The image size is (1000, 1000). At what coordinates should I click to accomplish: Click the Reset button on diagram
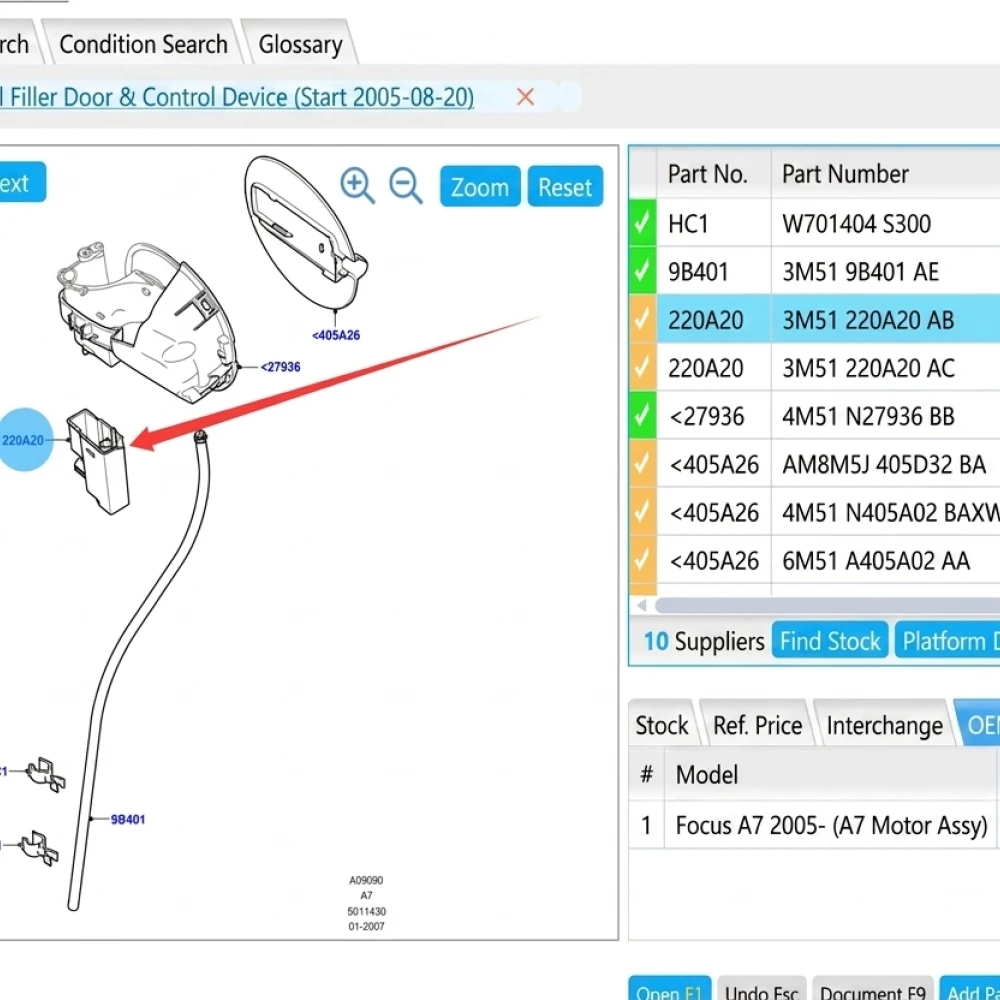565,186
